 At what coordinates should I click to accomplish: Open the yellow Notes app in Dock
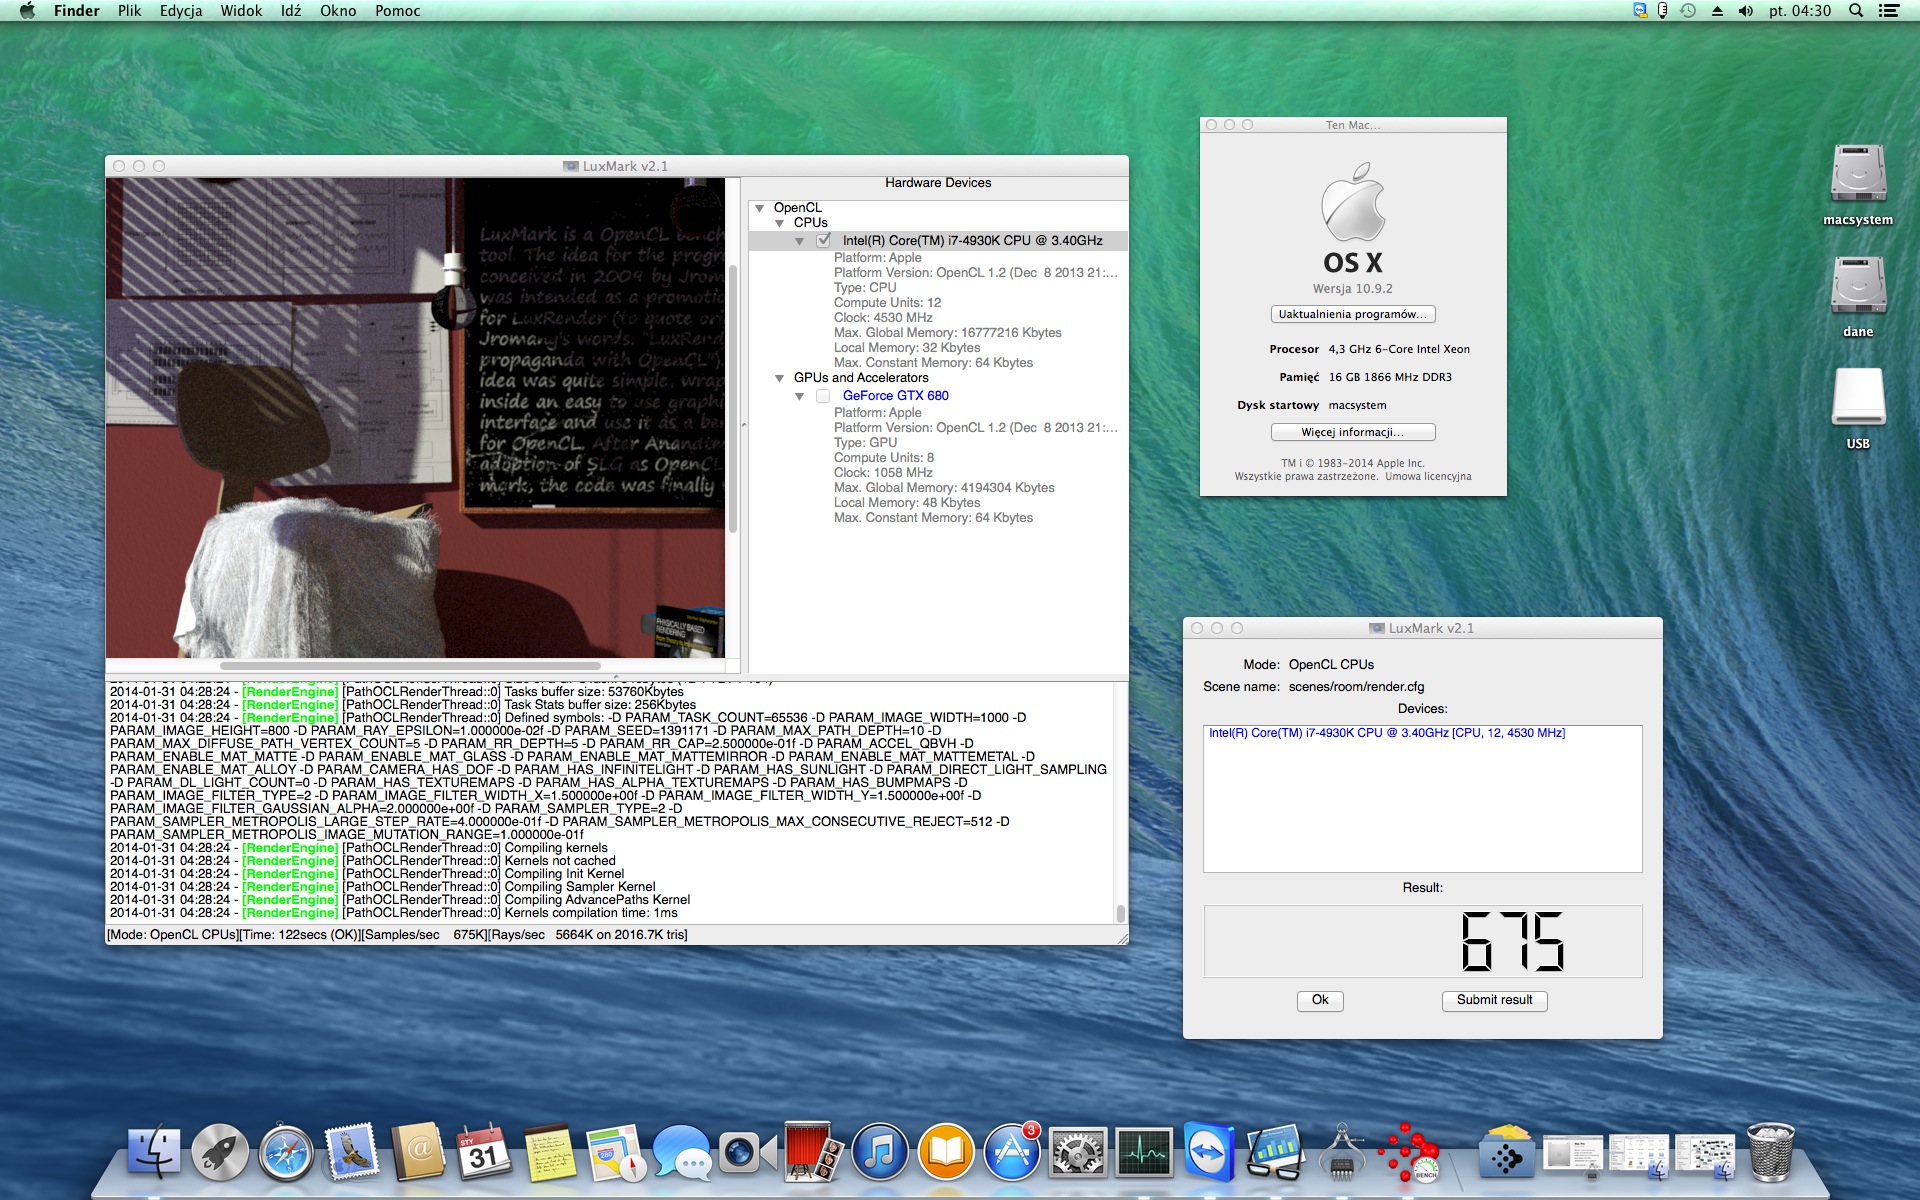(550, 1153)
